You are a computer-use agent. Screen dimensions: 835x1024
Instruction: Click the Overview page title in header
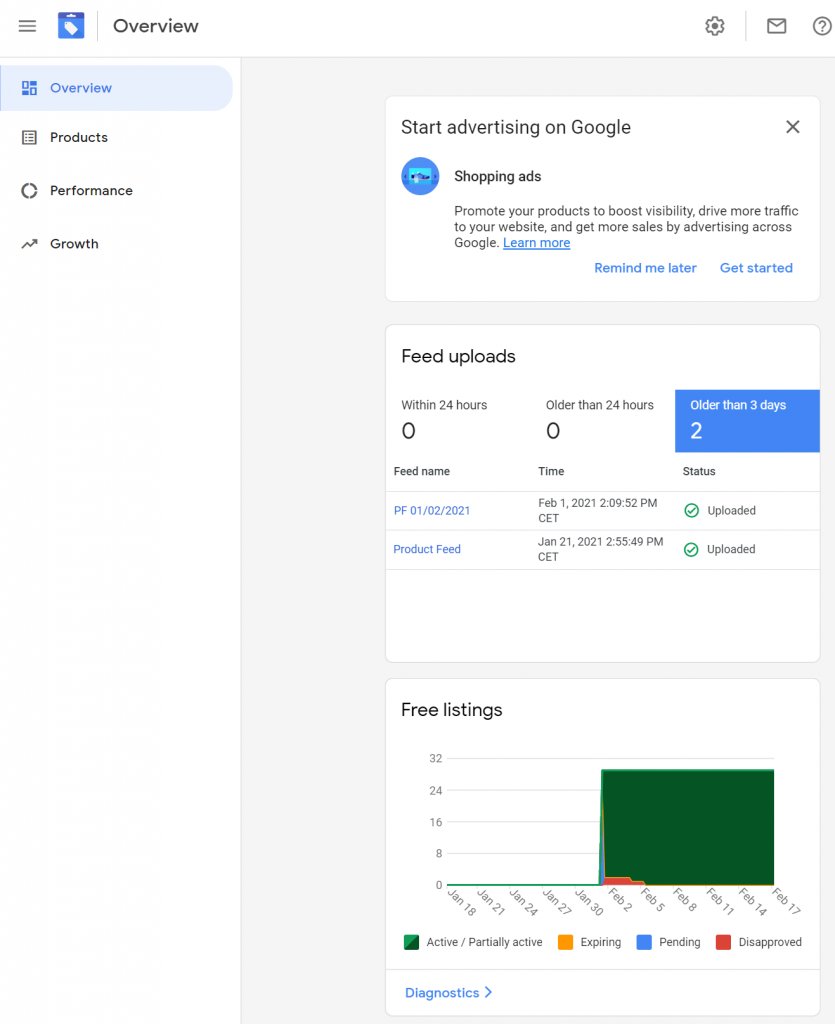[x=155, y=26]
